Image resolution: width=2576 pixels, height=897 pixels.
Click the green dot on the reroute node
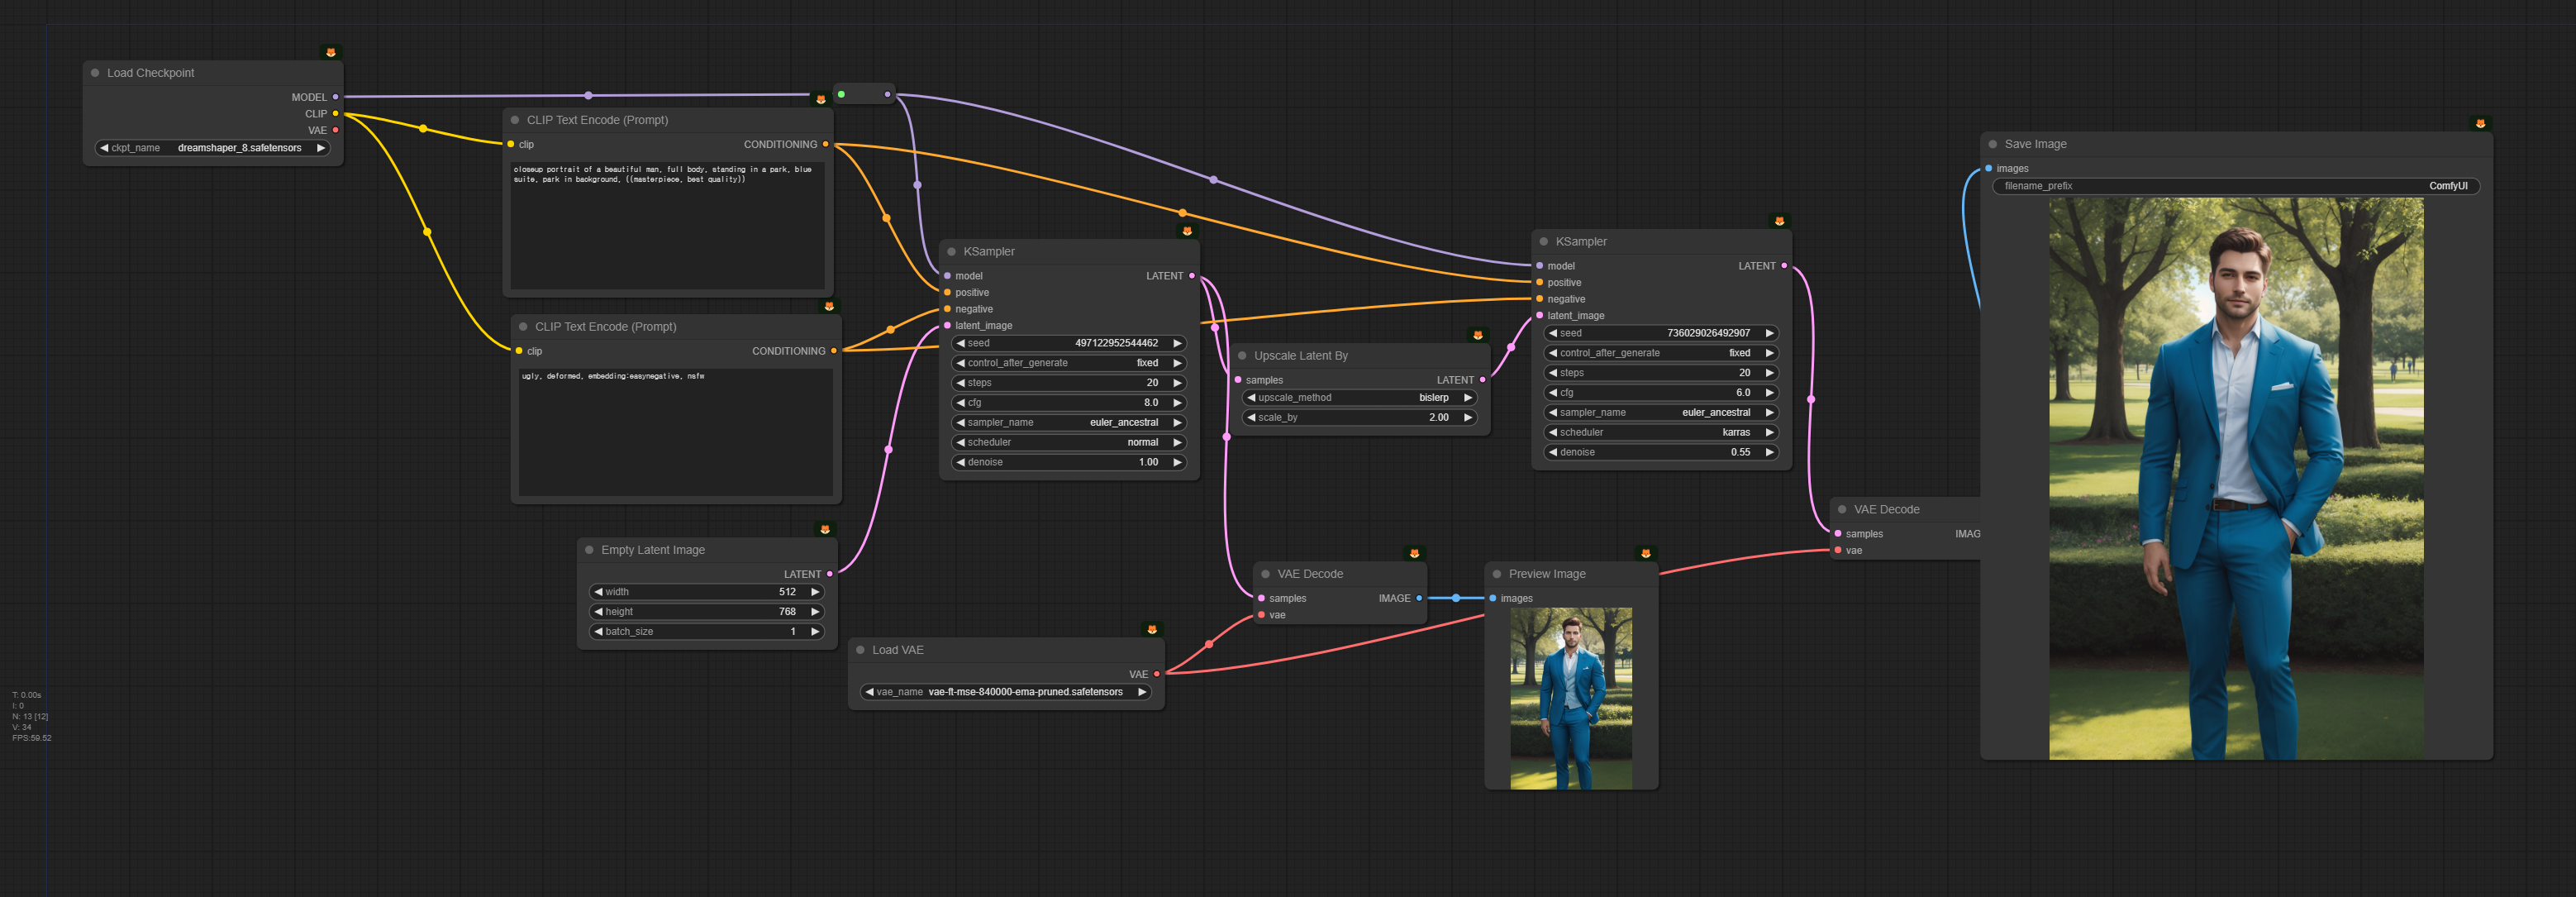click(842, 95)
